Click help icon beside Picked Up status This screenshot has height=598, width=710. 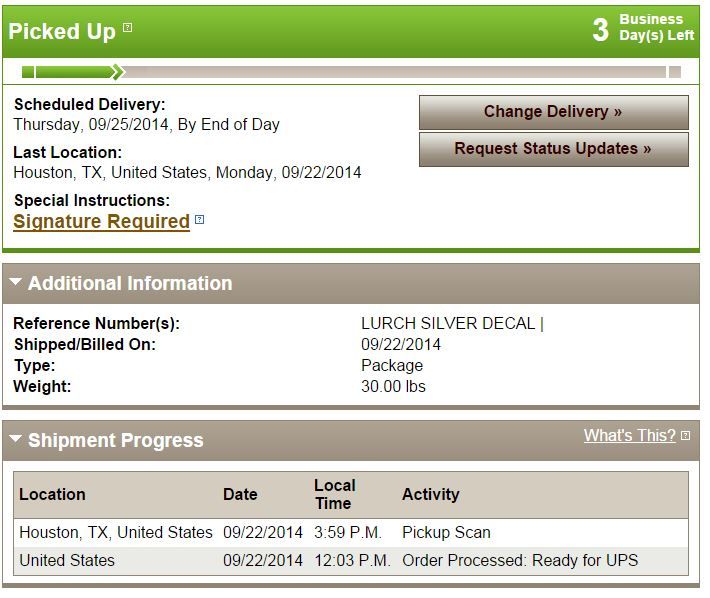pos(128,28)
